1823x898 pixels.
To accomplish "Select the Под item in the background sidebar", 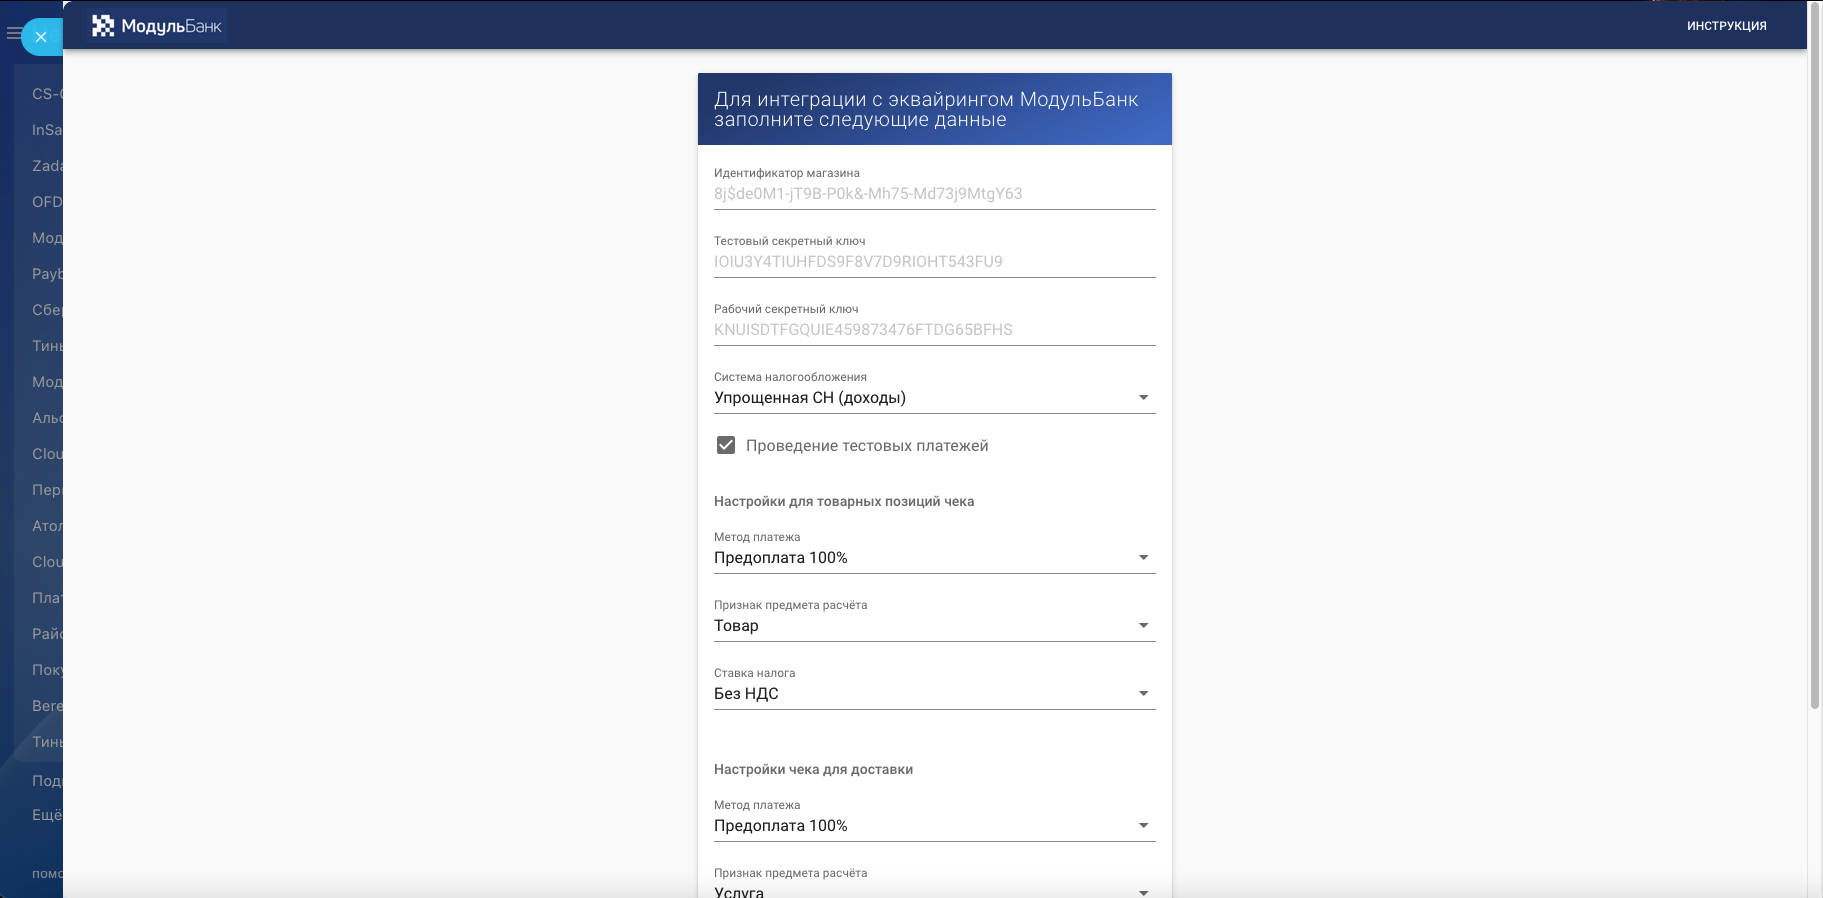I will (47, 781).
